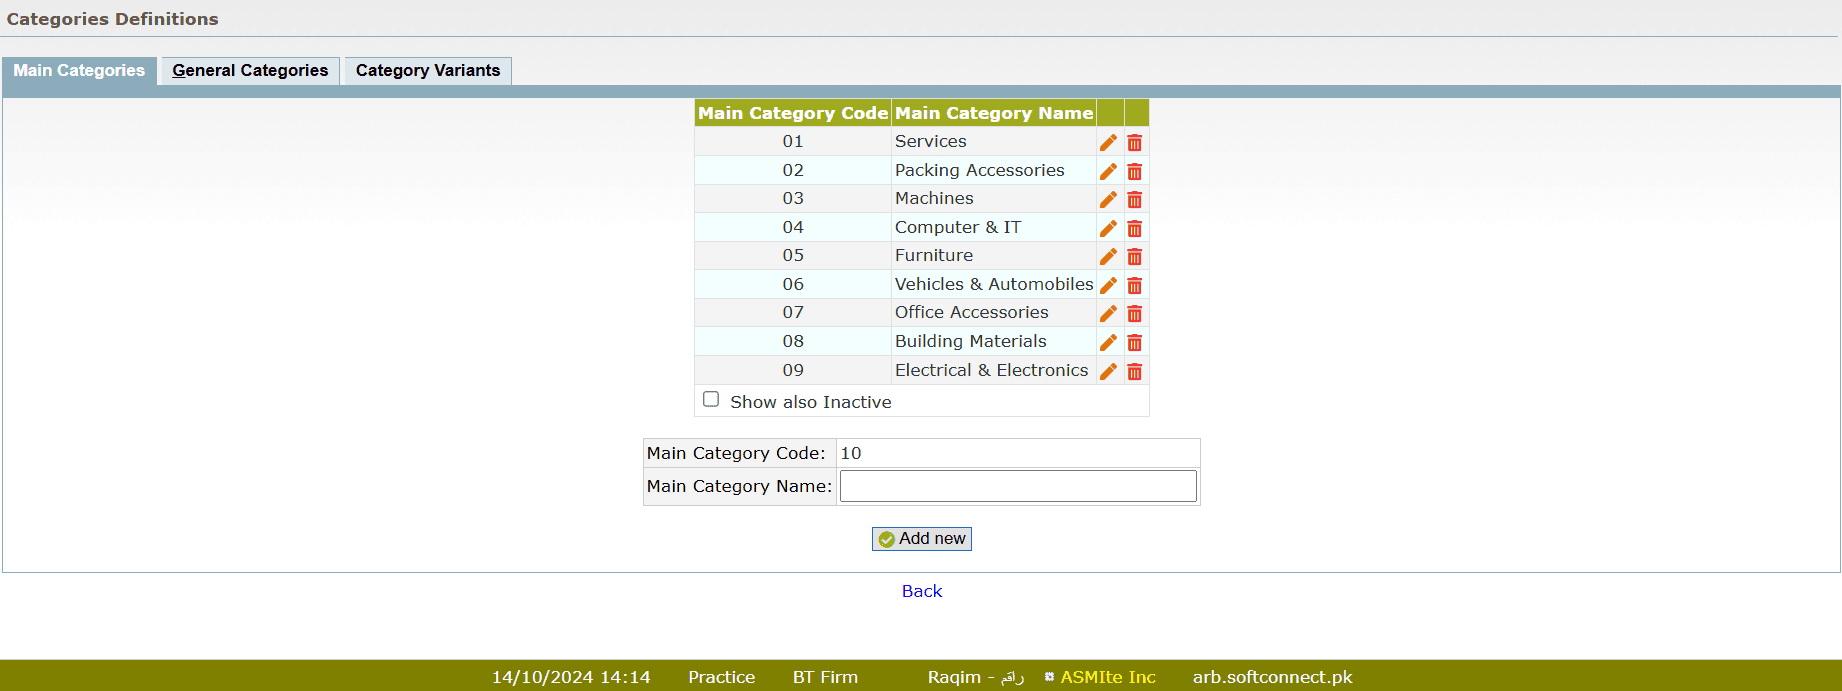This screenshot has height=691, width=1842.
Task: Delete the Office Accessories category
Action: tap(1134, 314)
